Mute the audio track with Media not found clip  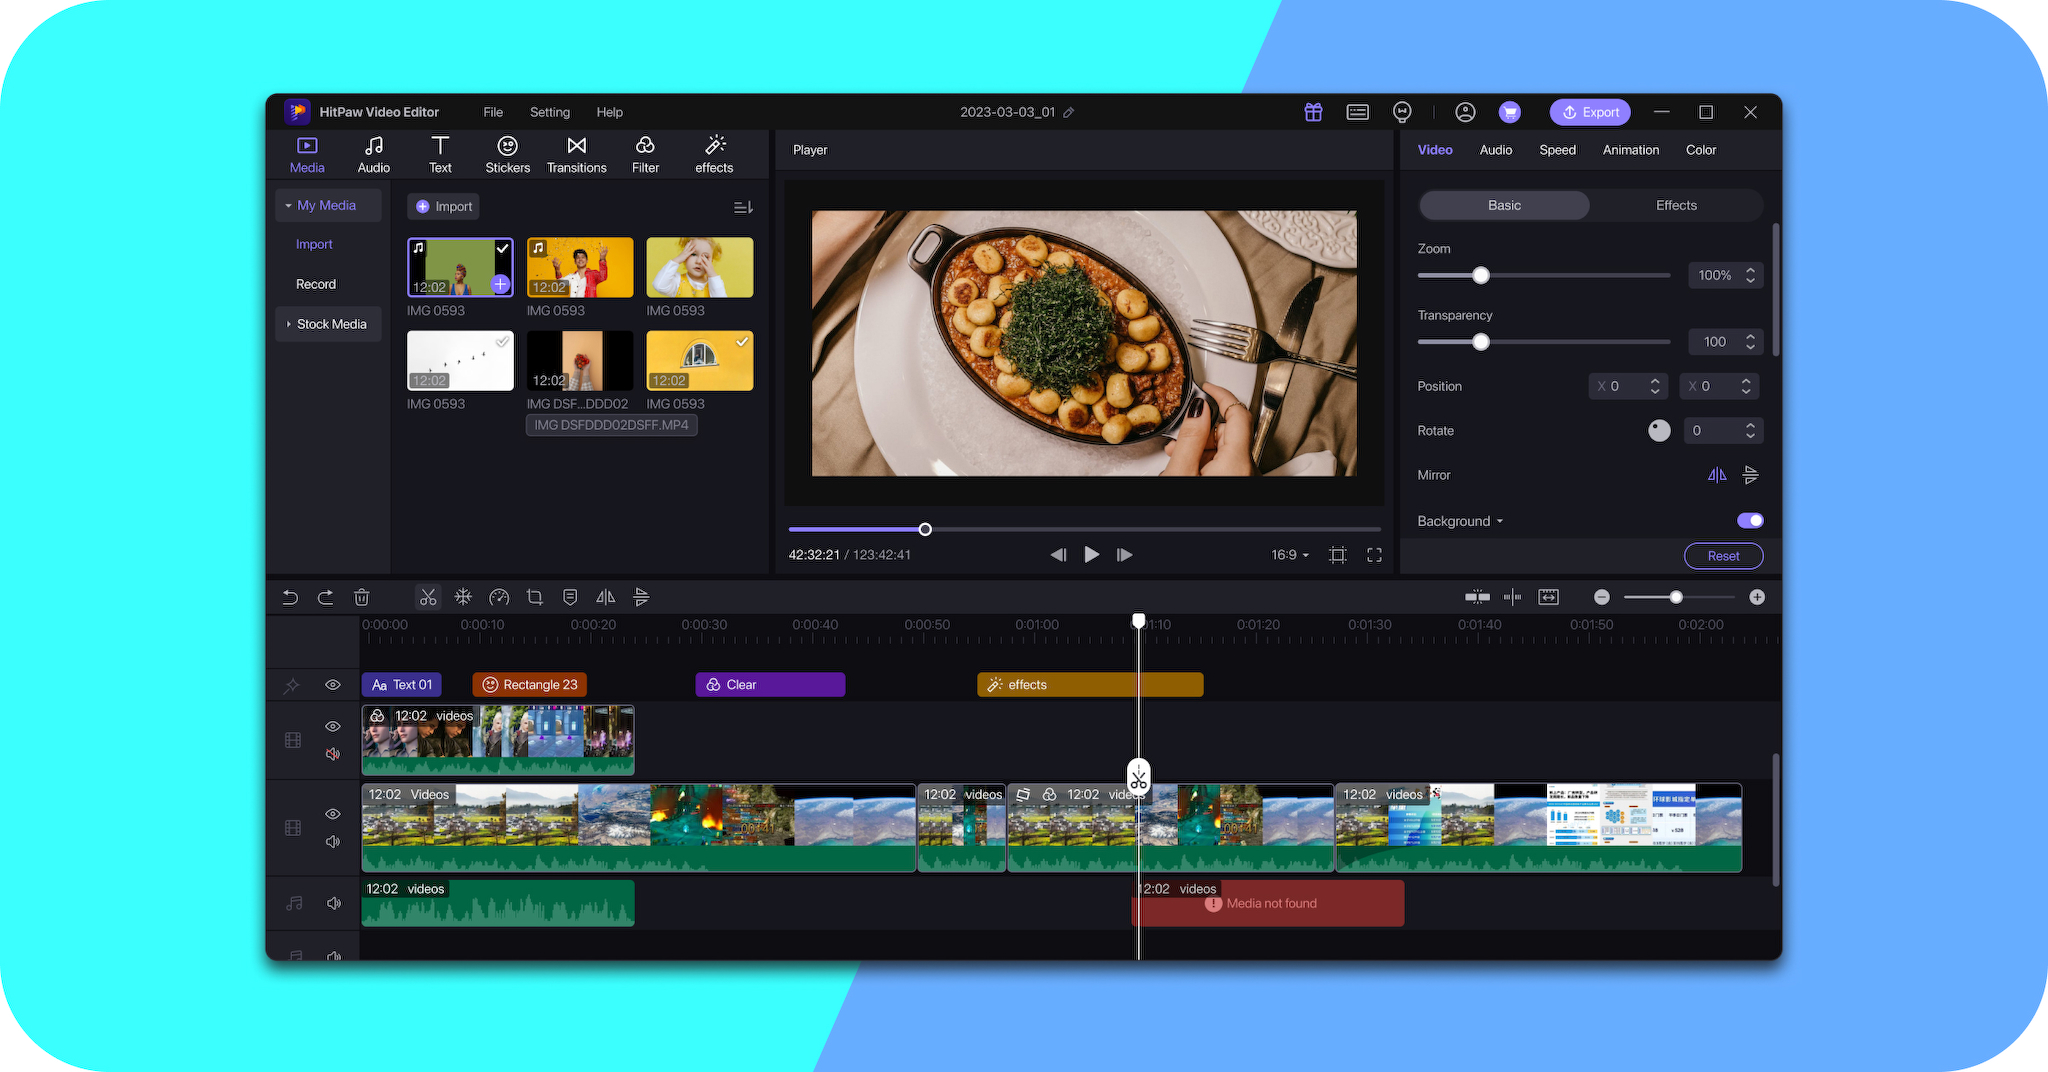[x=334, y=903]
